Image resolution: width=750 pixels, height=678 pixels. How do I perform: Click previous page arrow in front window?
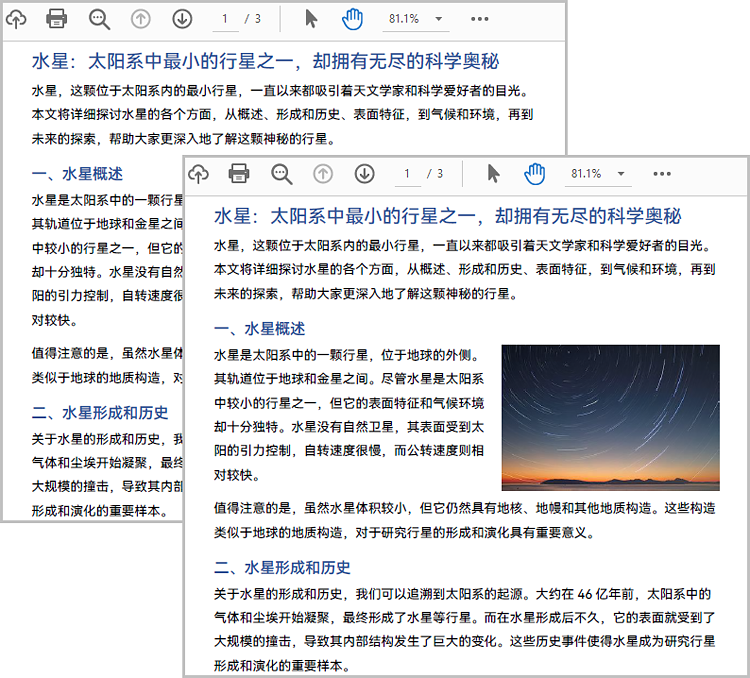pyautogui.click(x=323, y=174)
